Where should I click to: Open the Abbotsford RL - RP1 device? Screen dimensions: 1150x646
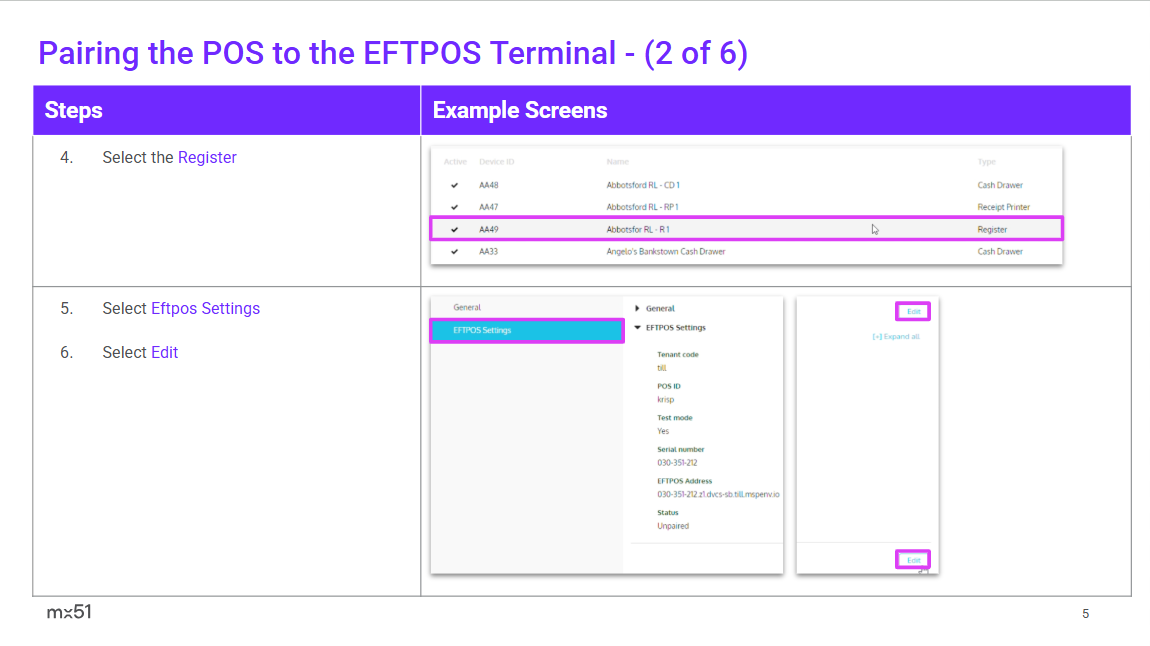[642, 207]
